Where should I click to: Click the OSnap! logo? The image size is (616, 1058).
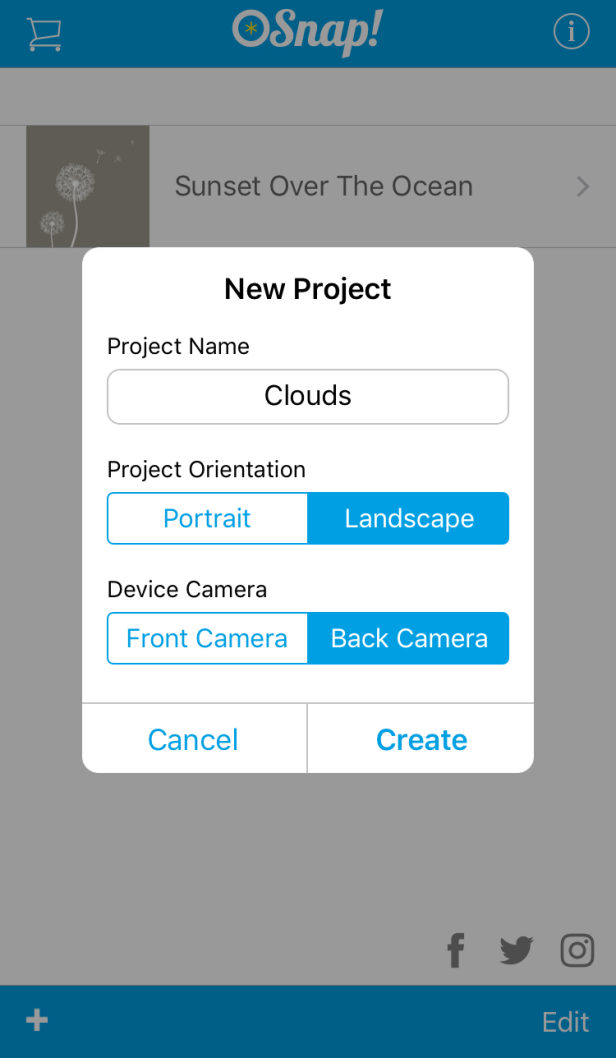pos(307,32)
